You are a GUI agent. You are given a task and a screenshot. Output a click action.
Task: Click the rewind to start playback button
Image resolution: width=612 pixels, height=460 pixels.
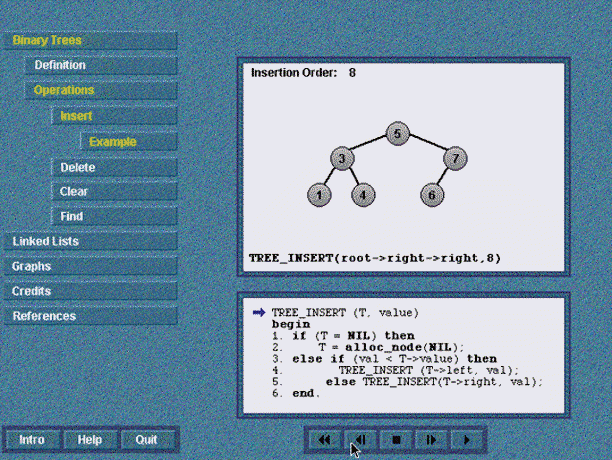point(324,440)
